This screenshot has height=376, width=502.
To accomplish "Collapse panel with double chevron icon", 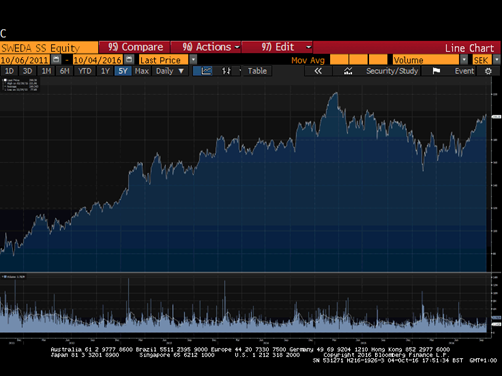I will 318,71.
